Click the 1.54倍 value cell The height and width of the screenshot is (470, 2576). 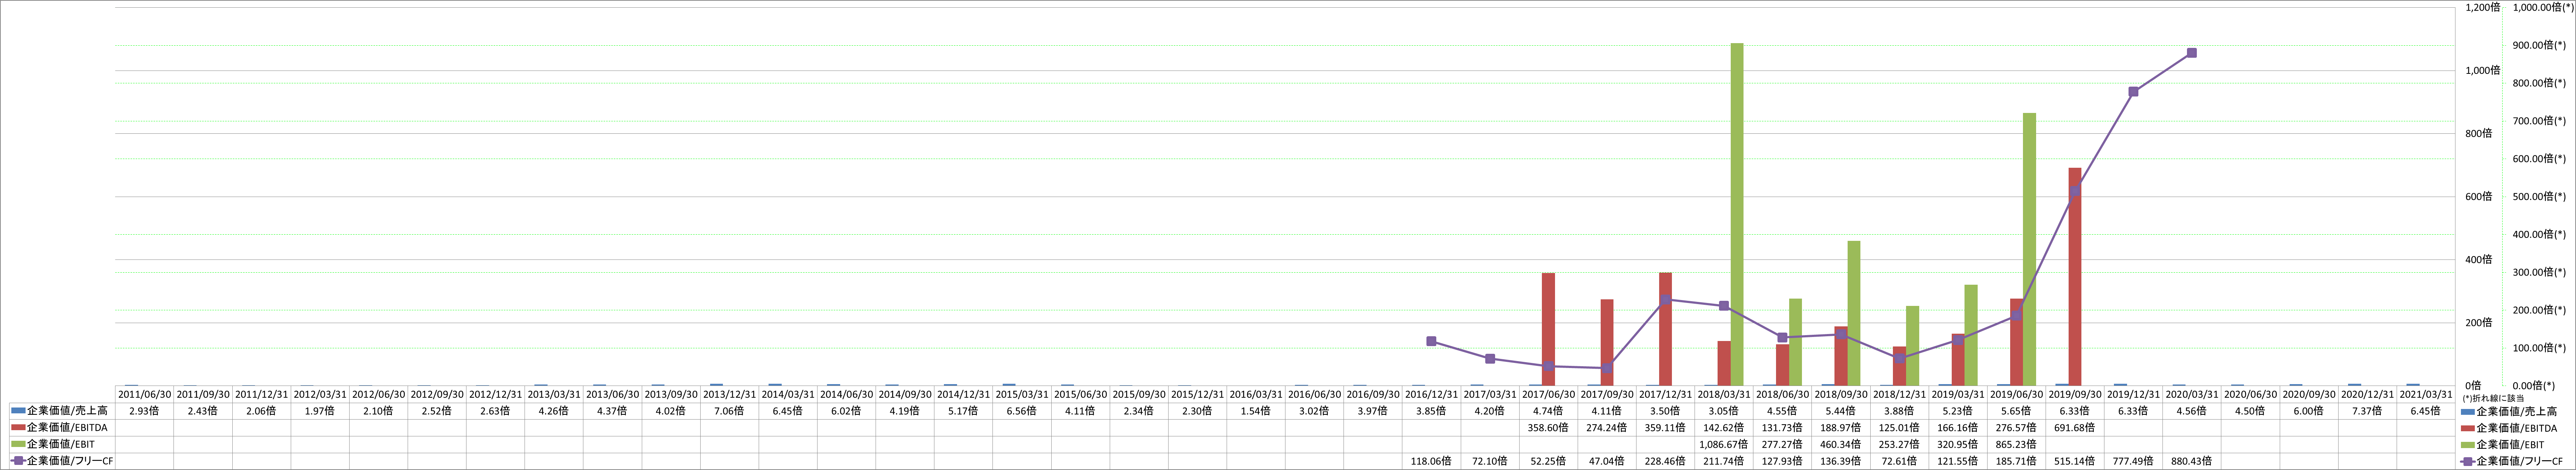(x=1255, y=411)
